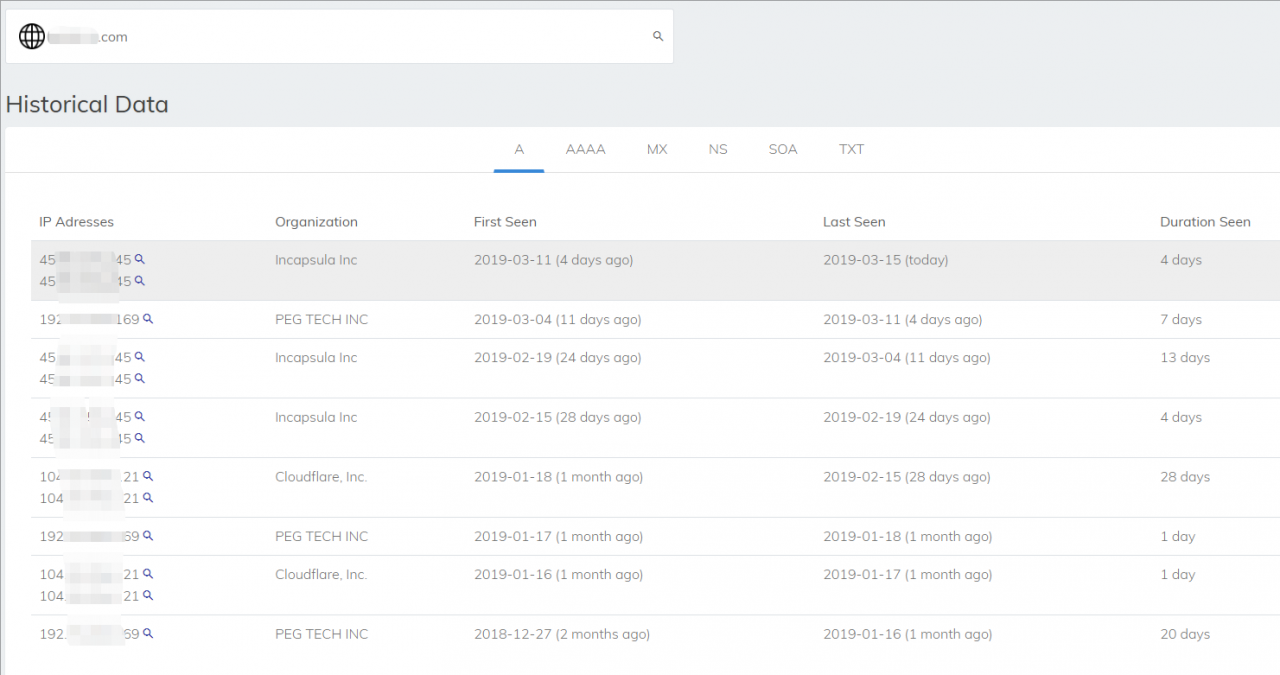Click the "20 days" duration cell
This screenshot has height=675, width=1280.
click(1185, 634)
